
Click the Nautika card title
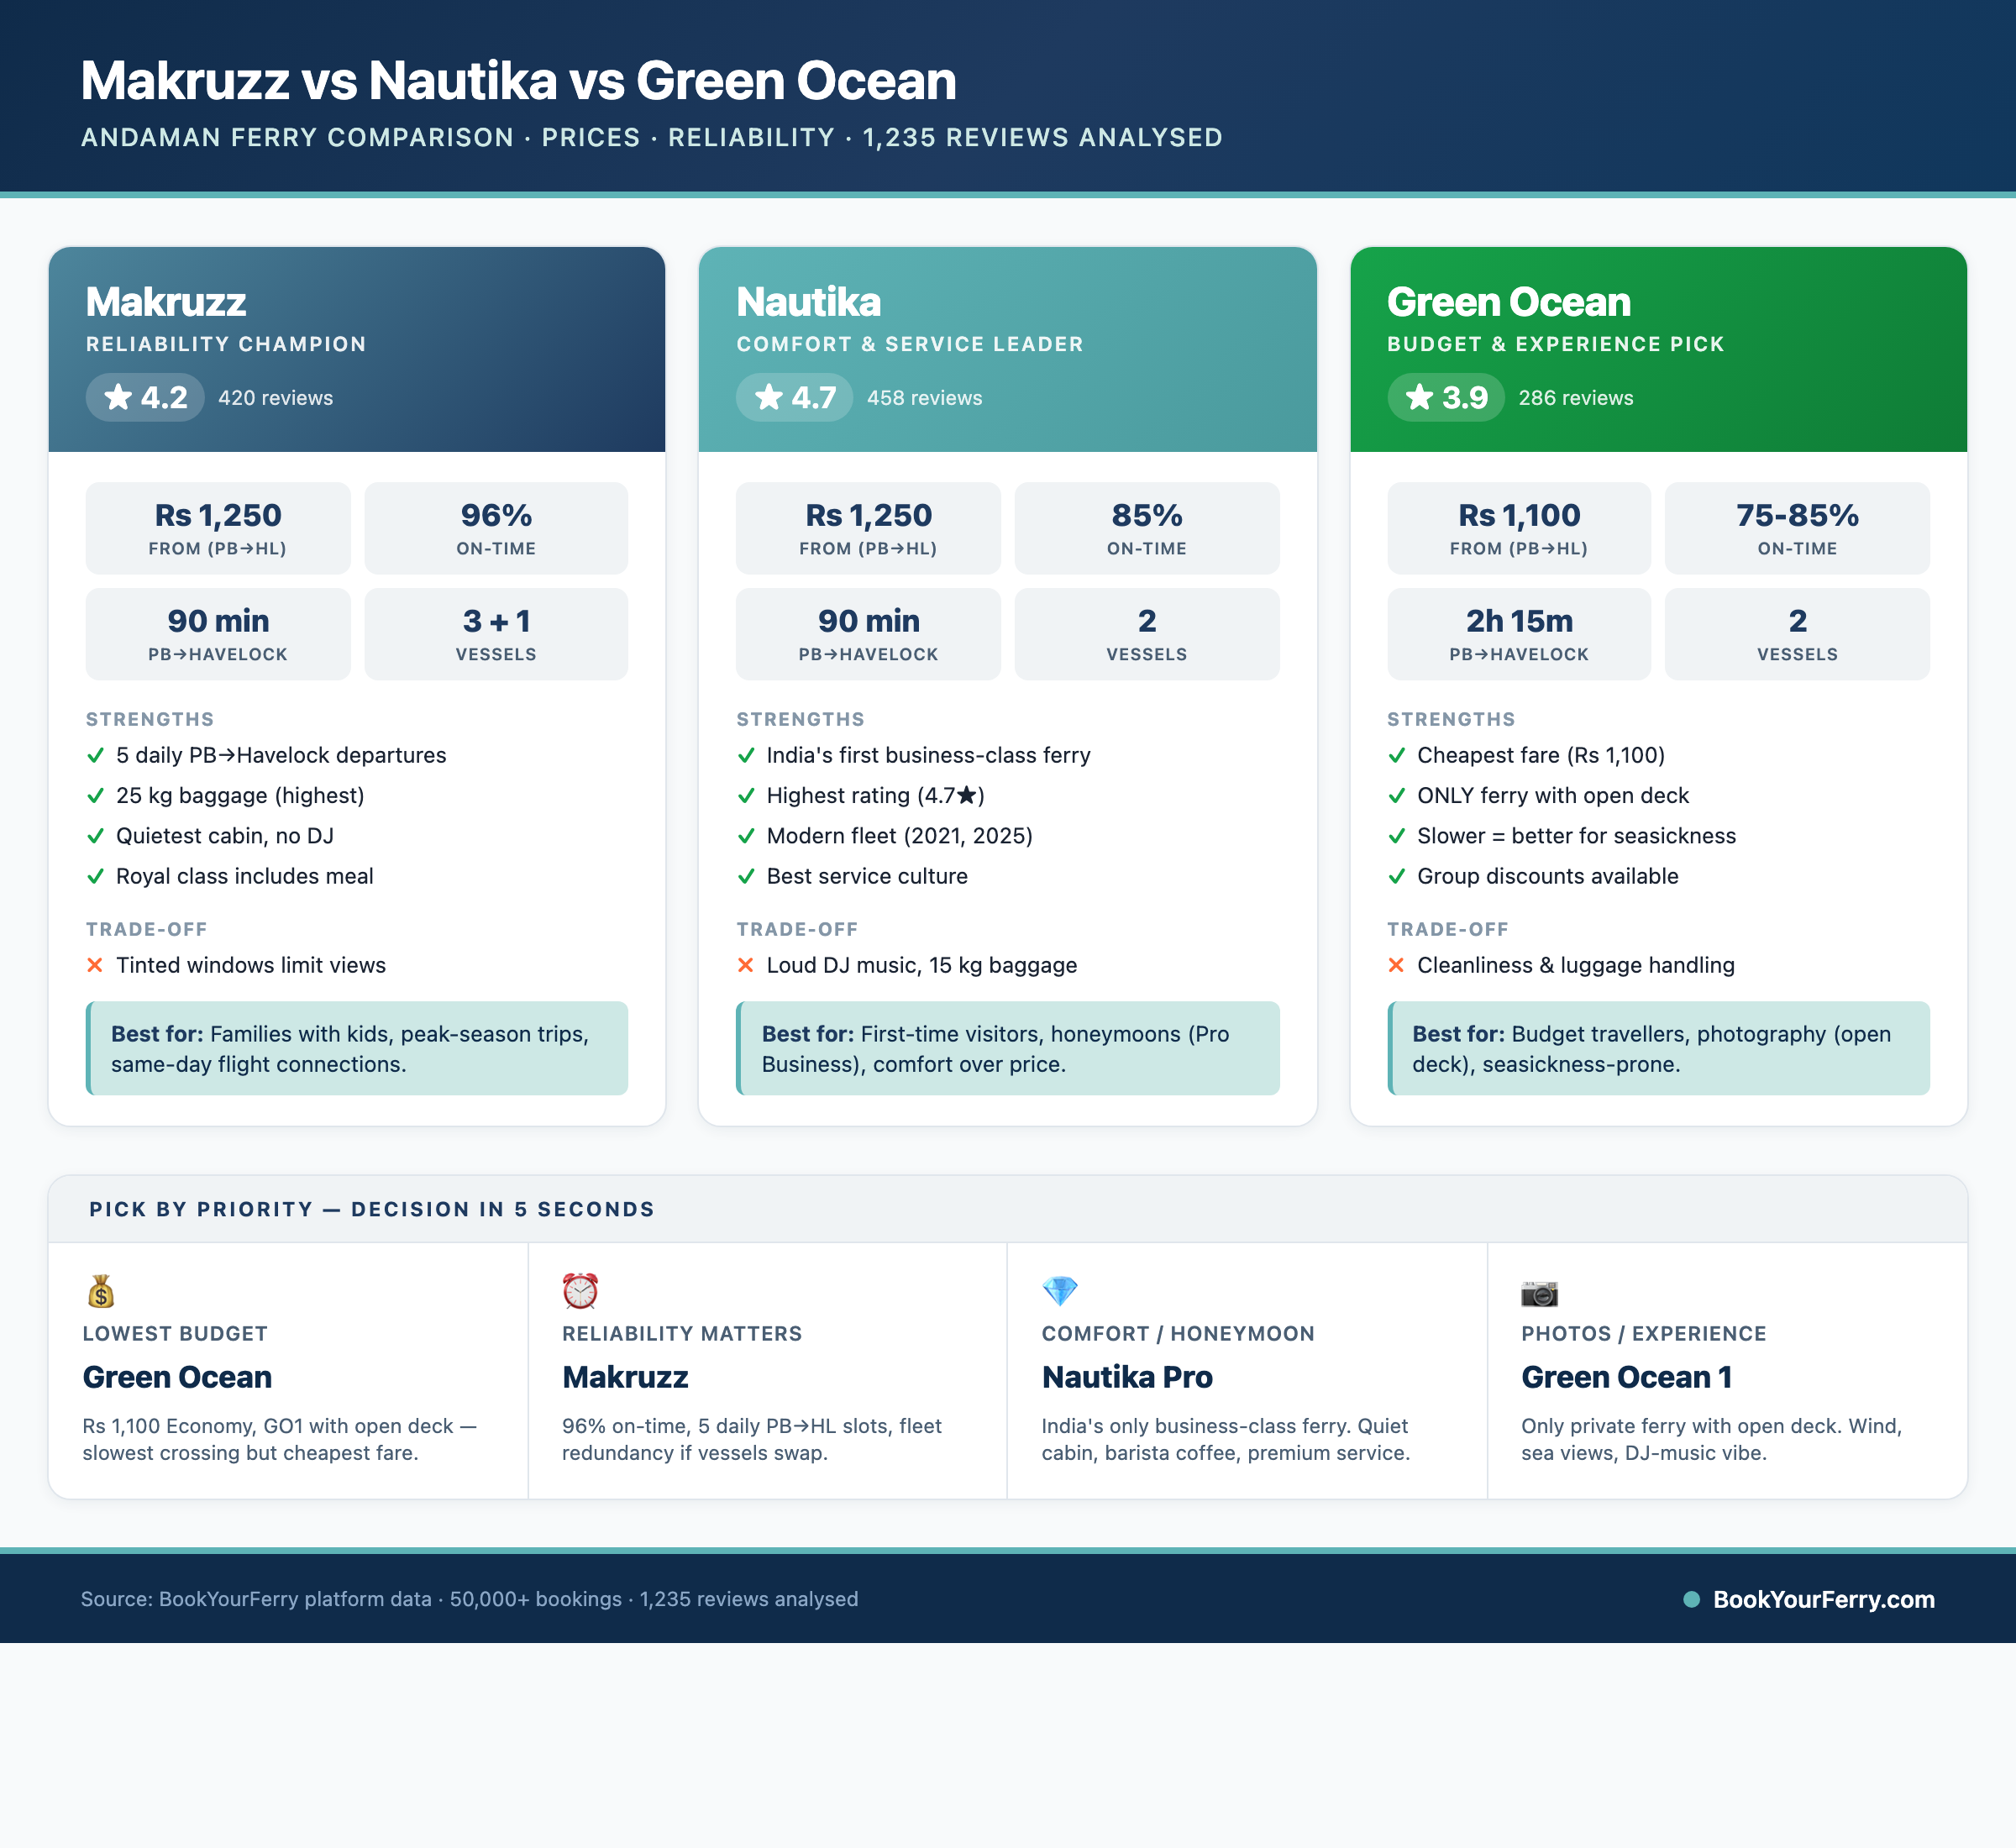808,302
